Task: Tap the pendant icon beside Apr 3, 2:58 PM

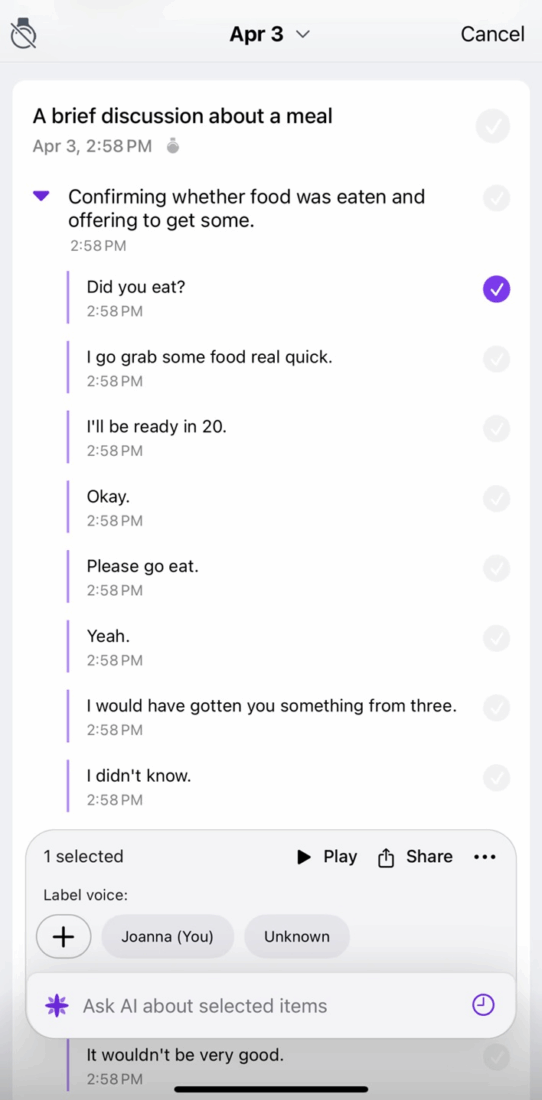Action: (172, 146)
